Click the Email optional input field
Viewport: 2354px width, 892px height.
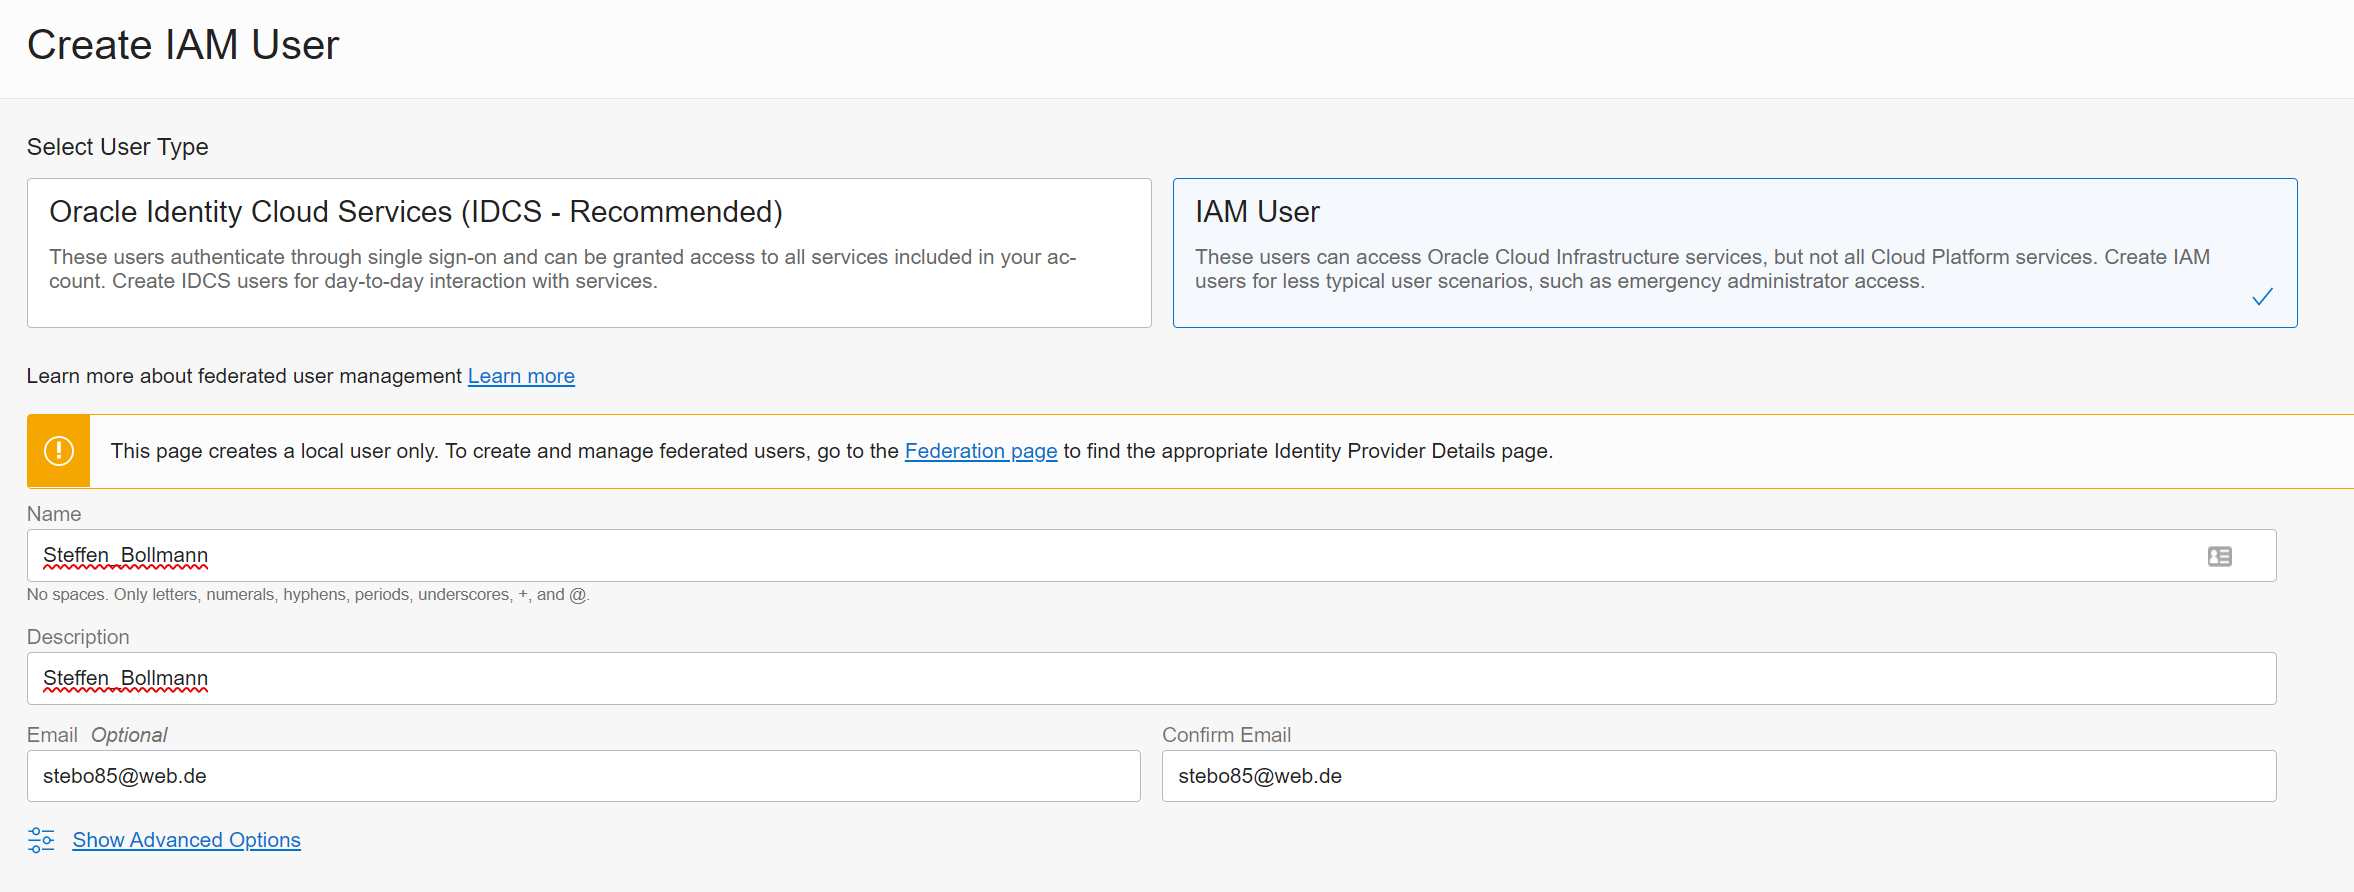[583, 776]
